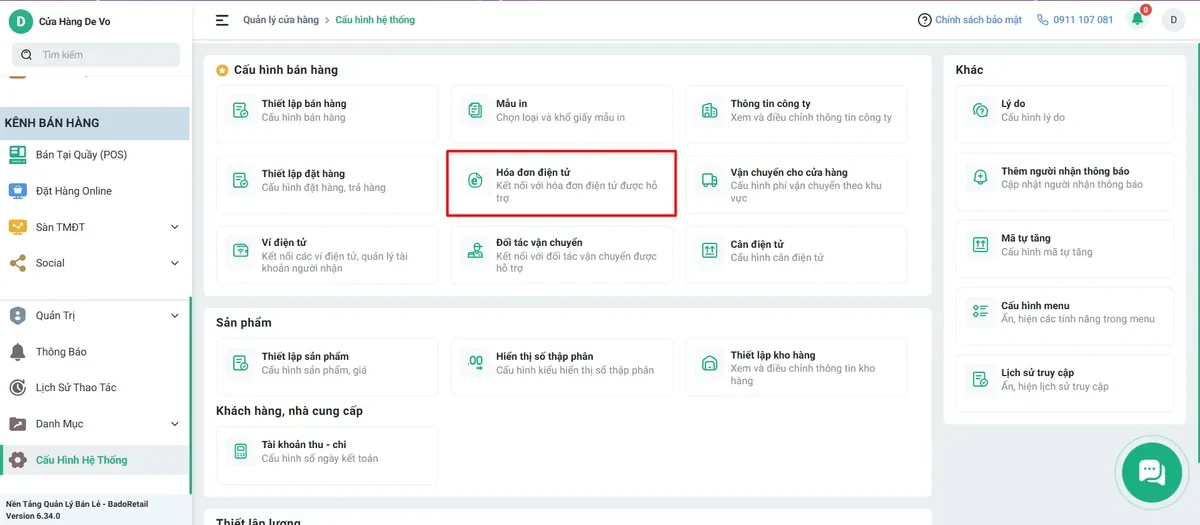
Task: Click the Đối tác vận chuyển icon
Action: pos(475,251)
